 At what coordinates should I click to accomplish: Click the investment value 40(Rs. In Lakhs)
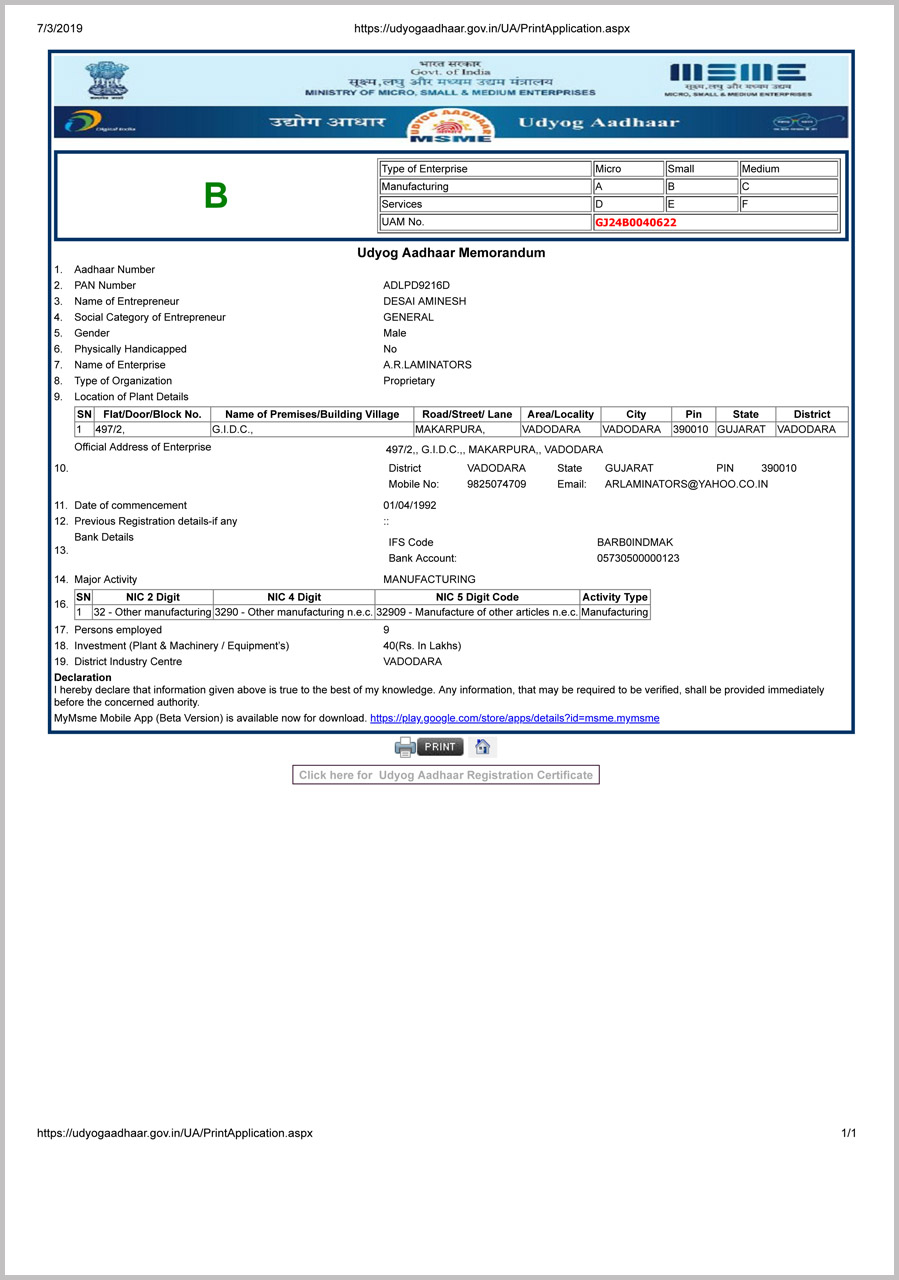click(423, 645)
